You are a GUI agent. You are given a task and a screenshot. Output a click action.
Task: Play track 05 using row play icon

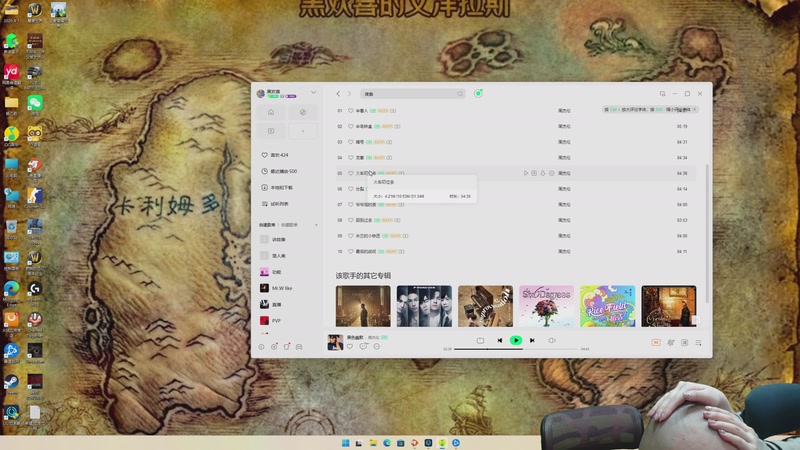[x=526, y=173]
